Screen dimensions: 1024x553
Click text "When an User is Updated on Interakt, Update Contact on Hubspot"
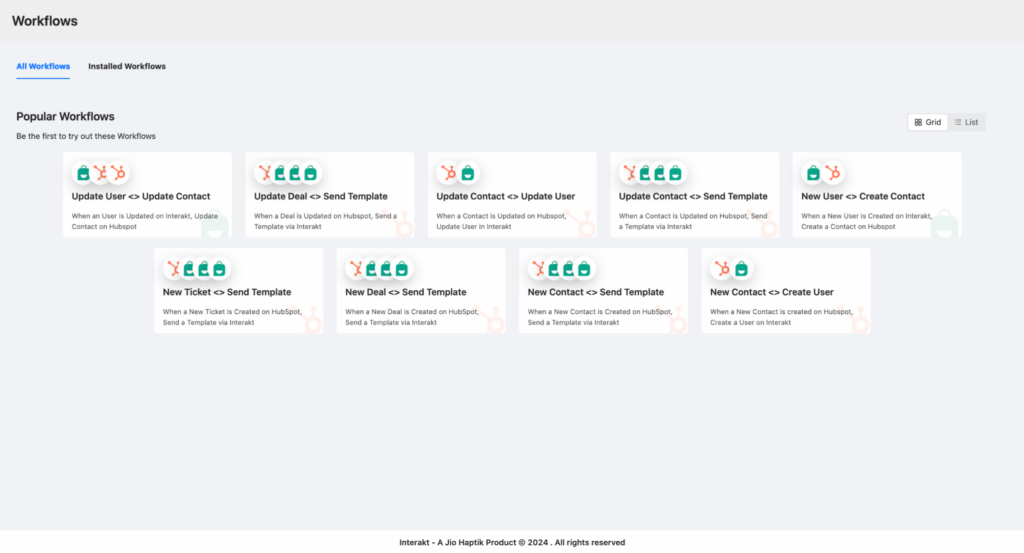pos(145,221)
